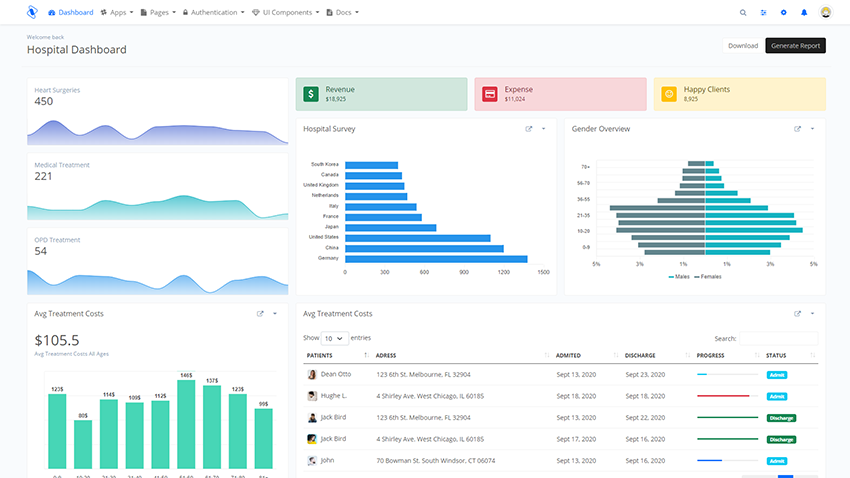Click the search magnifier icon in top bar
Viewport: 850px width, 478px height.
742,13
